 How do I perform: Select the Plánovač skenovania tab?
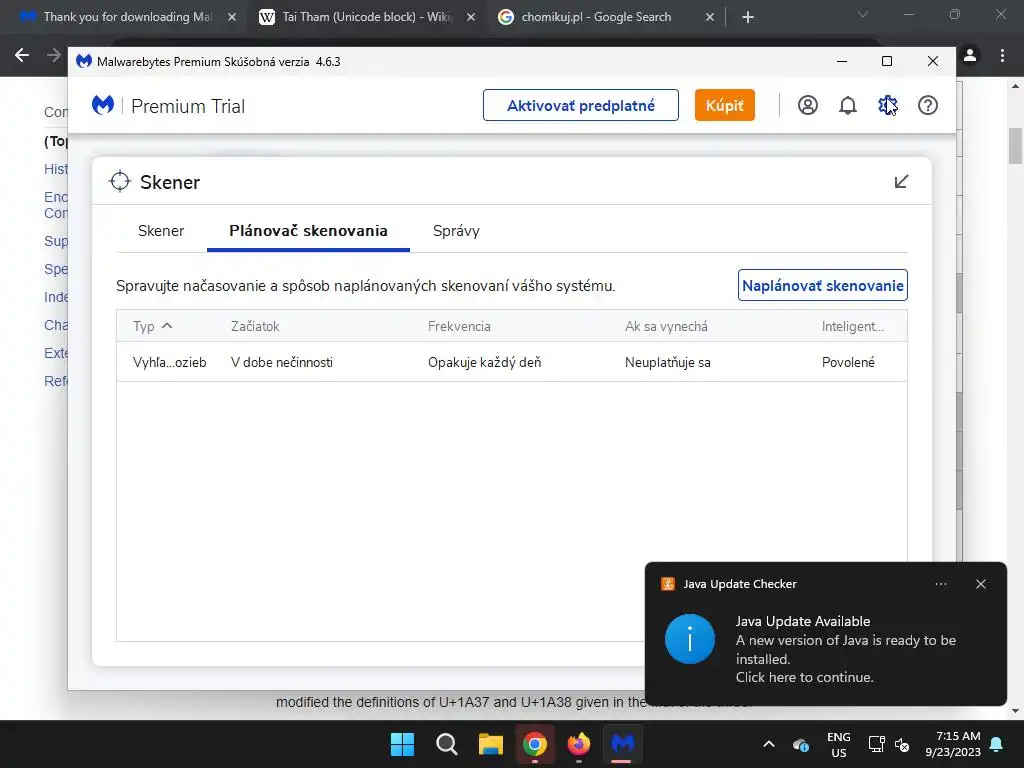pos(308,231)
